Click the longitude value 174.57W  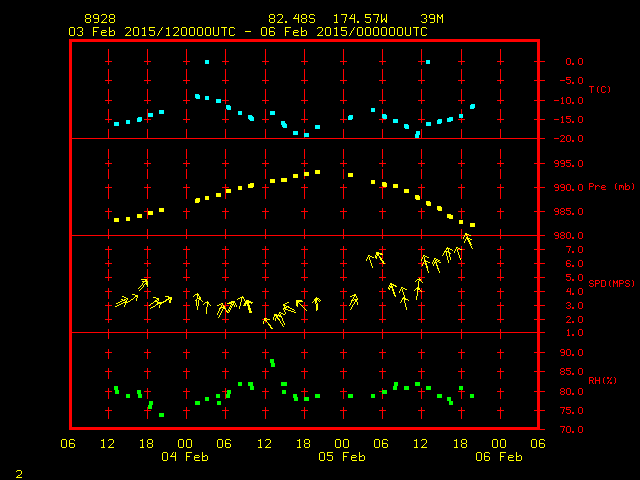point(359,19)
